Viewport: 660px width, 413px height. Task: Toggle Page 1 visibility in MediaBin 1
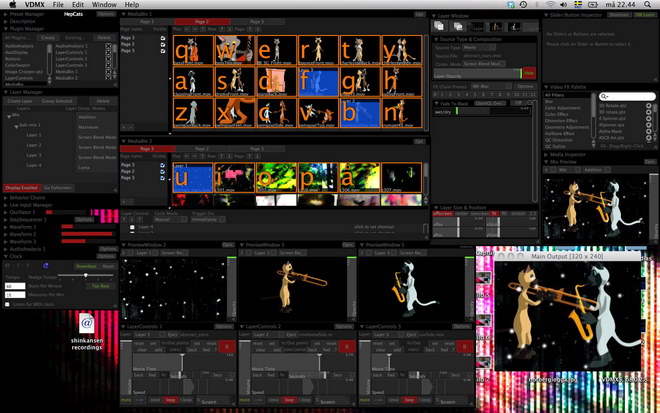click(163, 38)
